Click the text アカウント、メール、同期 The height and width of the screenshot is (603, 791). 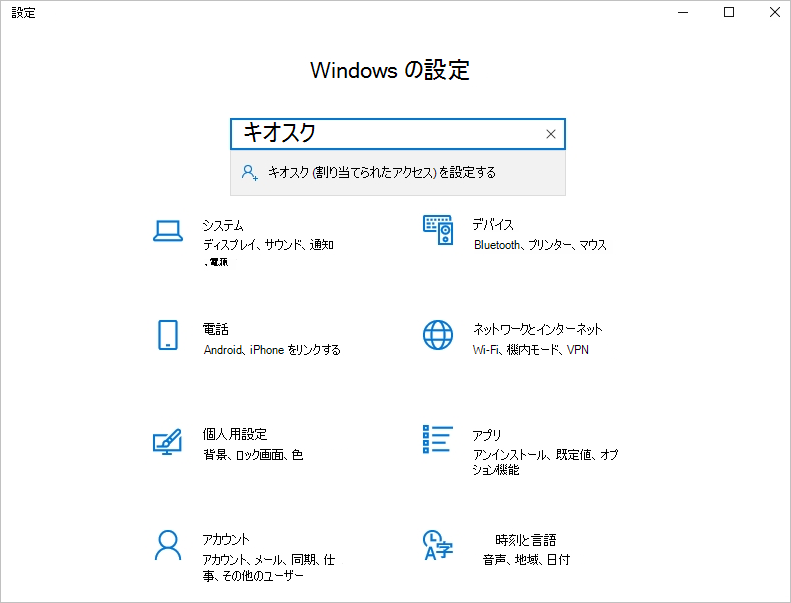259,560
